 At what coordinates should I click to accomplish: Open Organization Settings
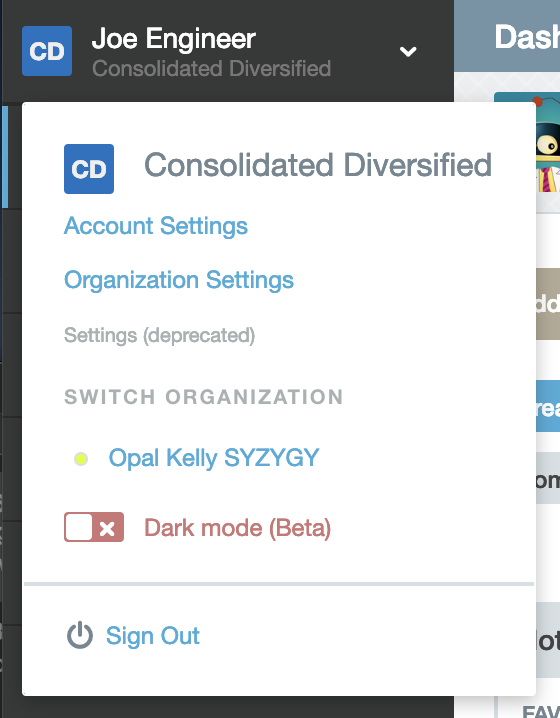click(179, 280)
